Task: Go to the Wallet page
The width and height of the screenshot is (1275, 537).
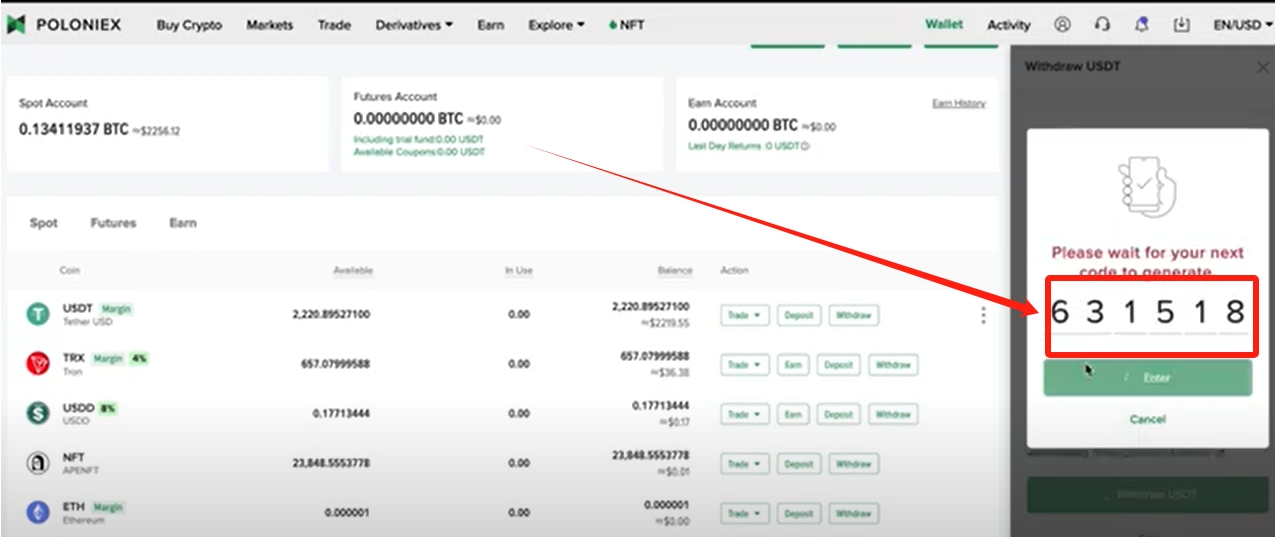Action: coord(944,25)
